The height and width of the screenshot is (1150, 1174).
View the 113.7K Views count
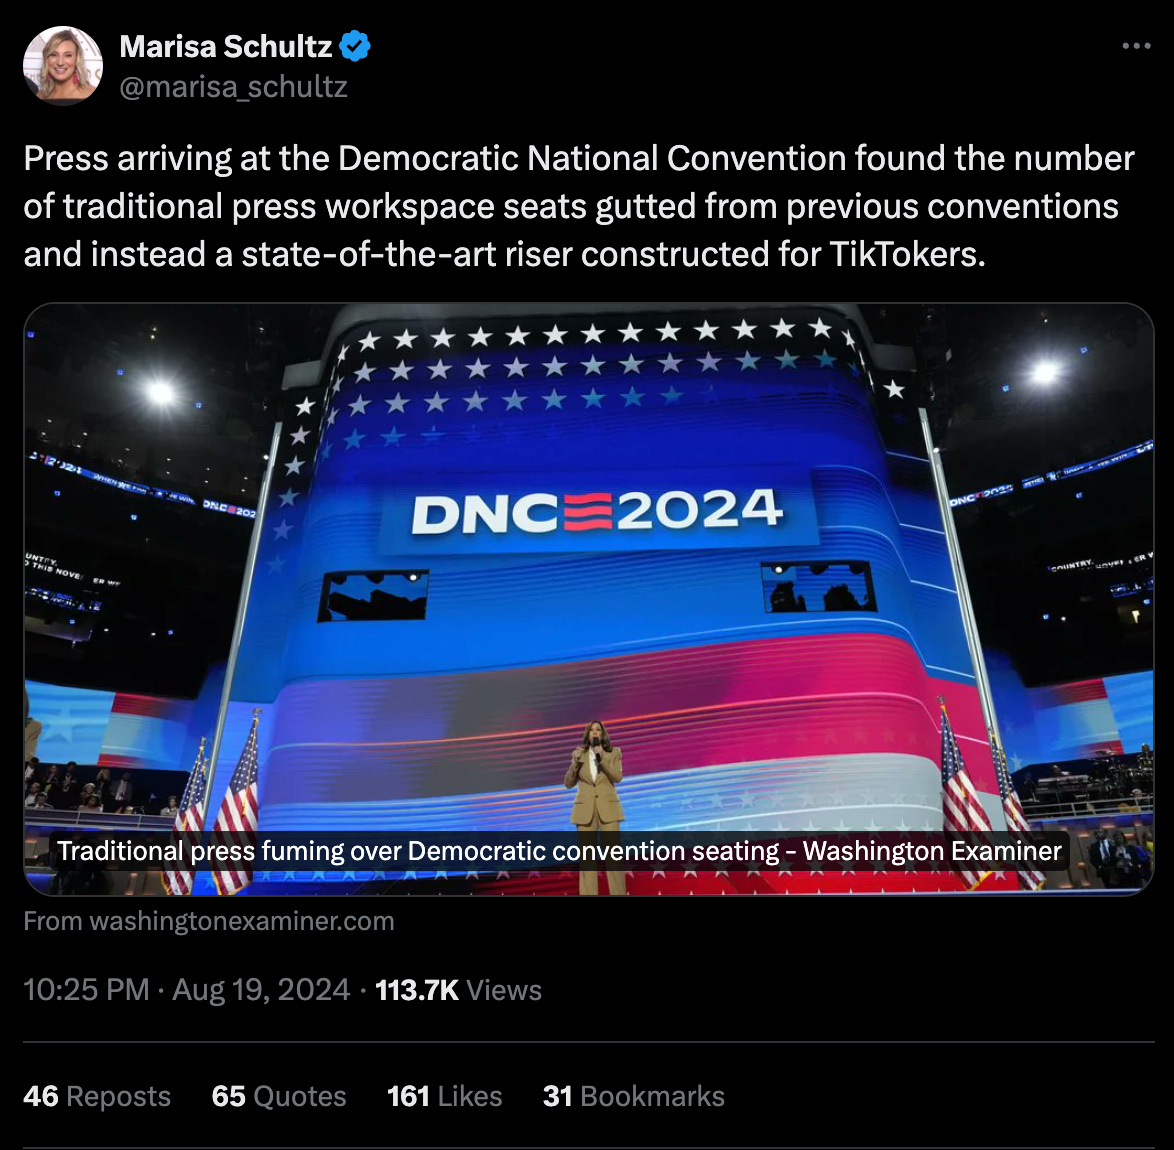pyautogui.click(x=458, y=990)
